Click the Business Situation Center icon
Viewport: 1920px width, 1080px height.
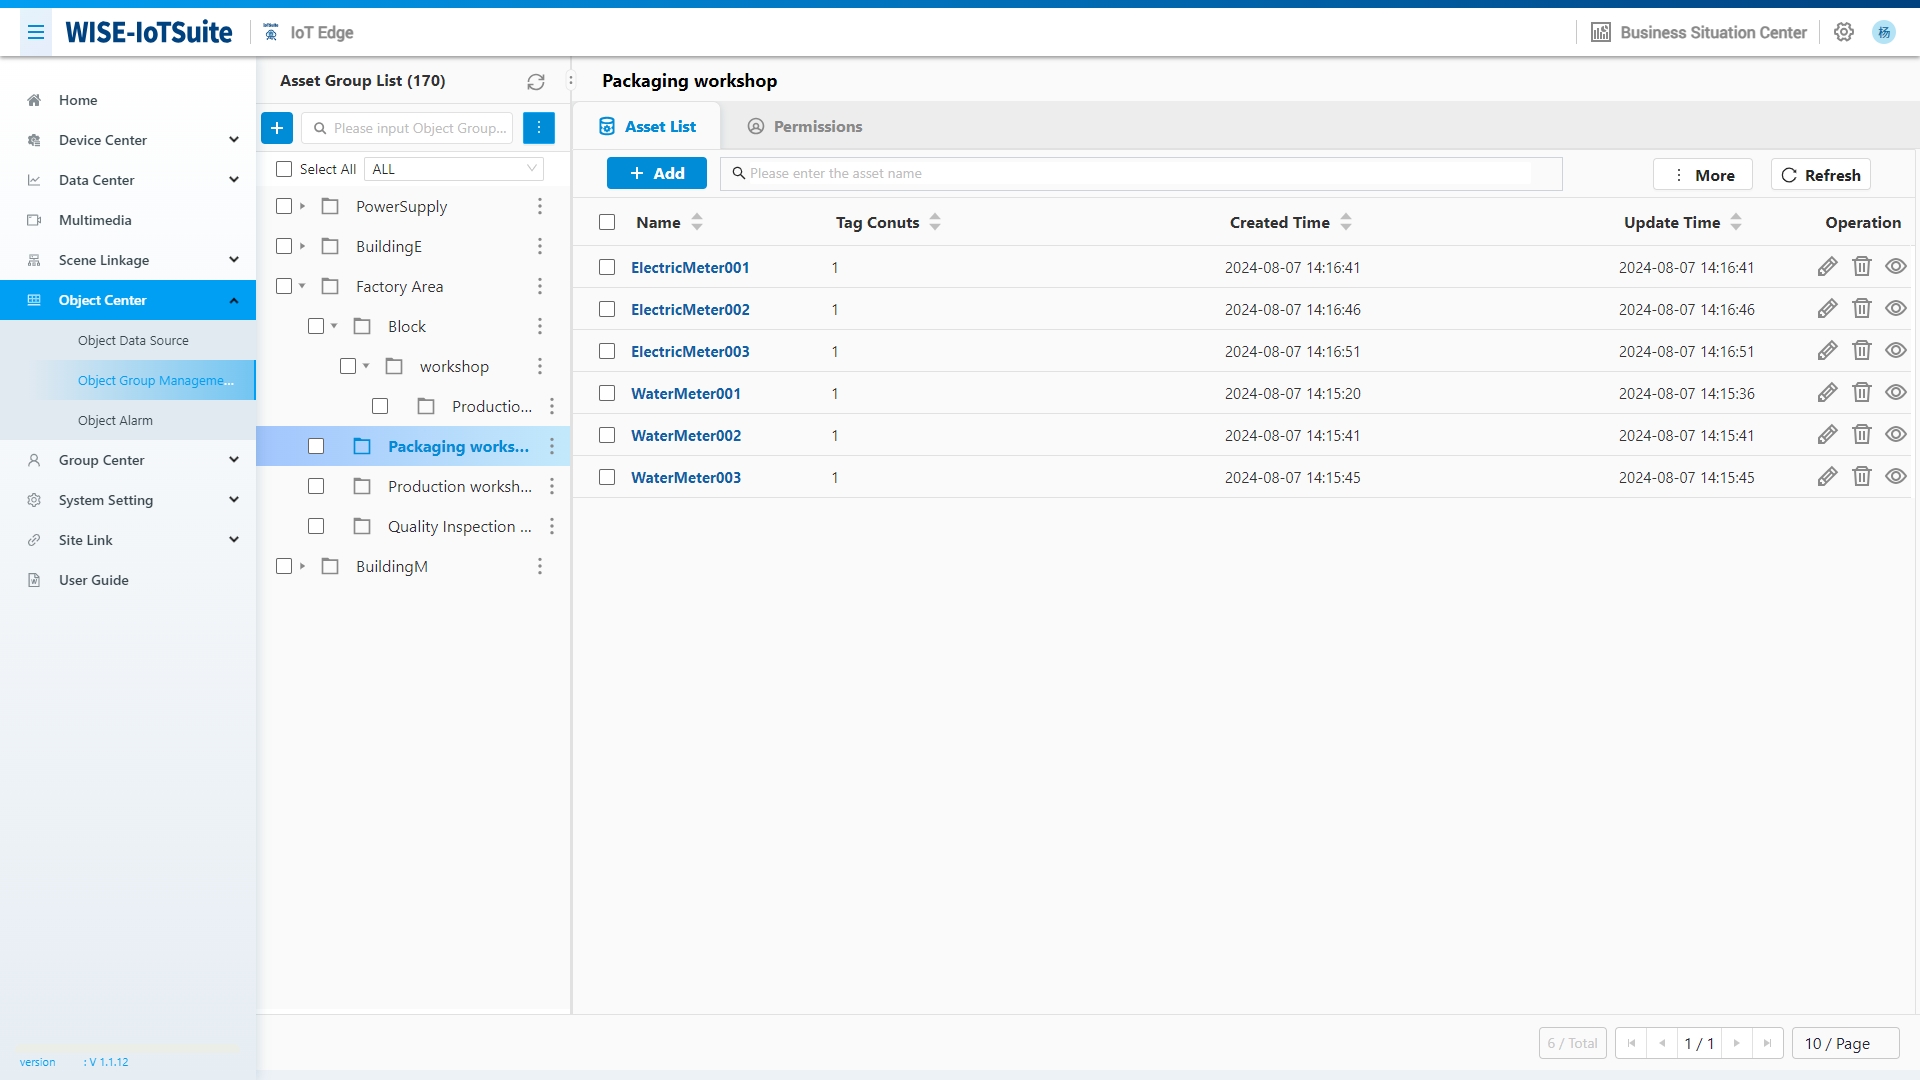[x=1601, y=32]
